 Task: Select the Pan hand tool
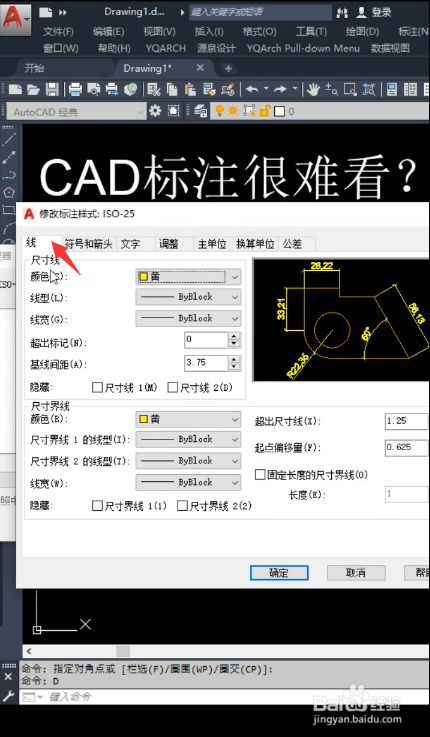pyautogui.click(x=313, y=88)
